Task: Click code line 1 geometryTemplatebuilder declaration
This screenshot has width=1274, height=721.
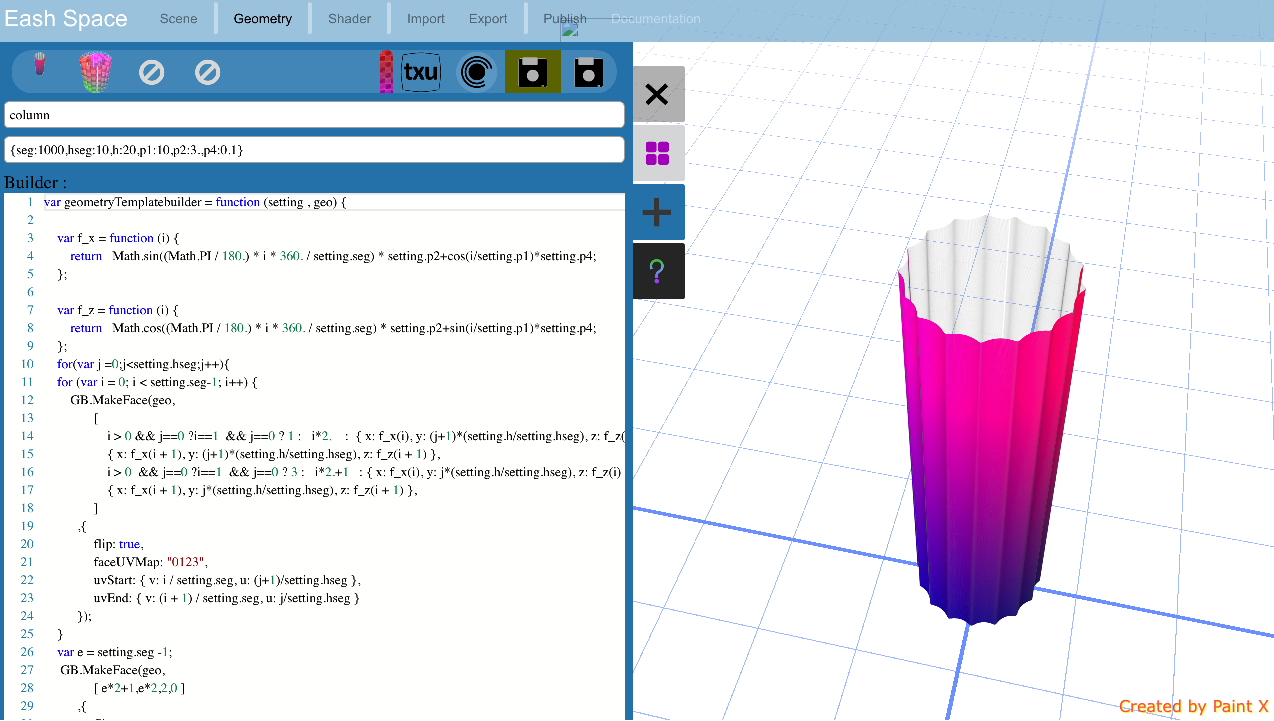Action: (195, 202)
